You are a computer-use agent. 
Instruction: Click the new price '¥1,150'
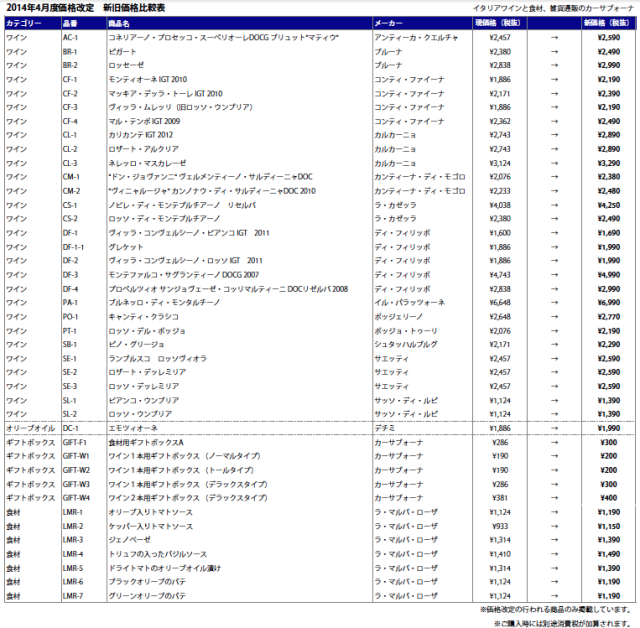tap(609, 527)
